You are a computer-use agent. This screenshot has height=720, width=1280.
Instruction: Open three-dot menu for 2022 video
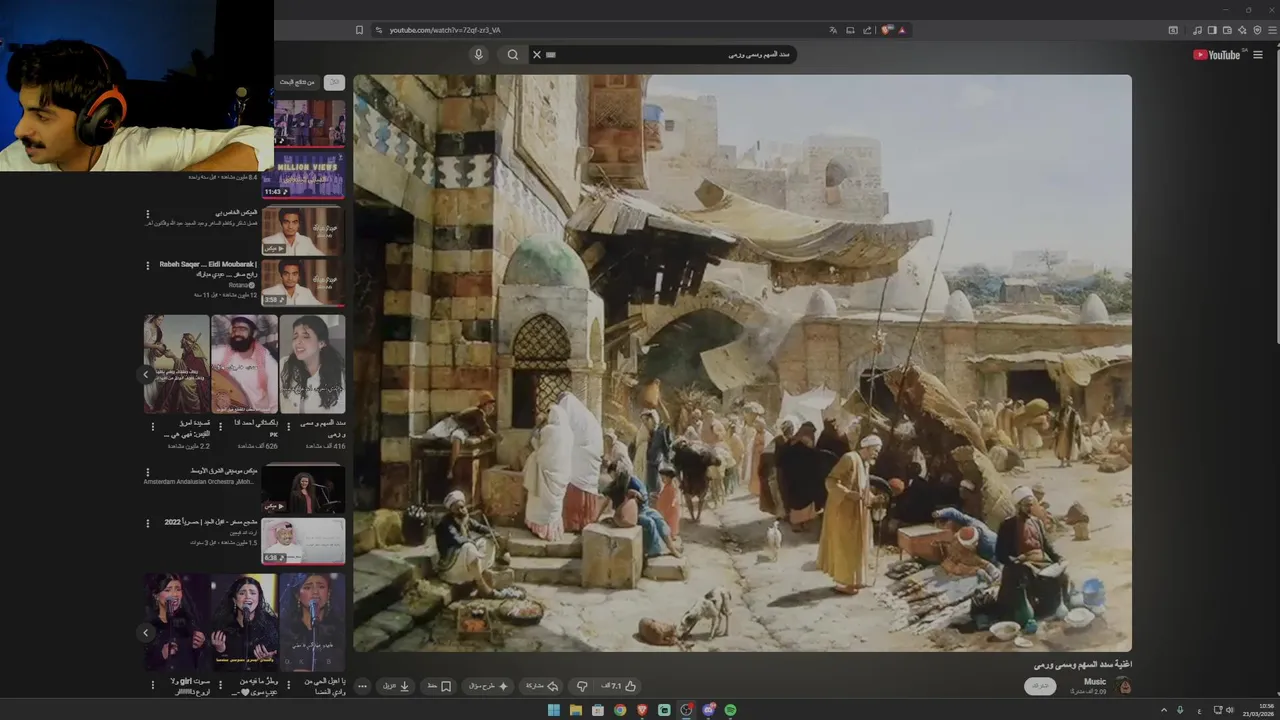click(x=148, y=523)
